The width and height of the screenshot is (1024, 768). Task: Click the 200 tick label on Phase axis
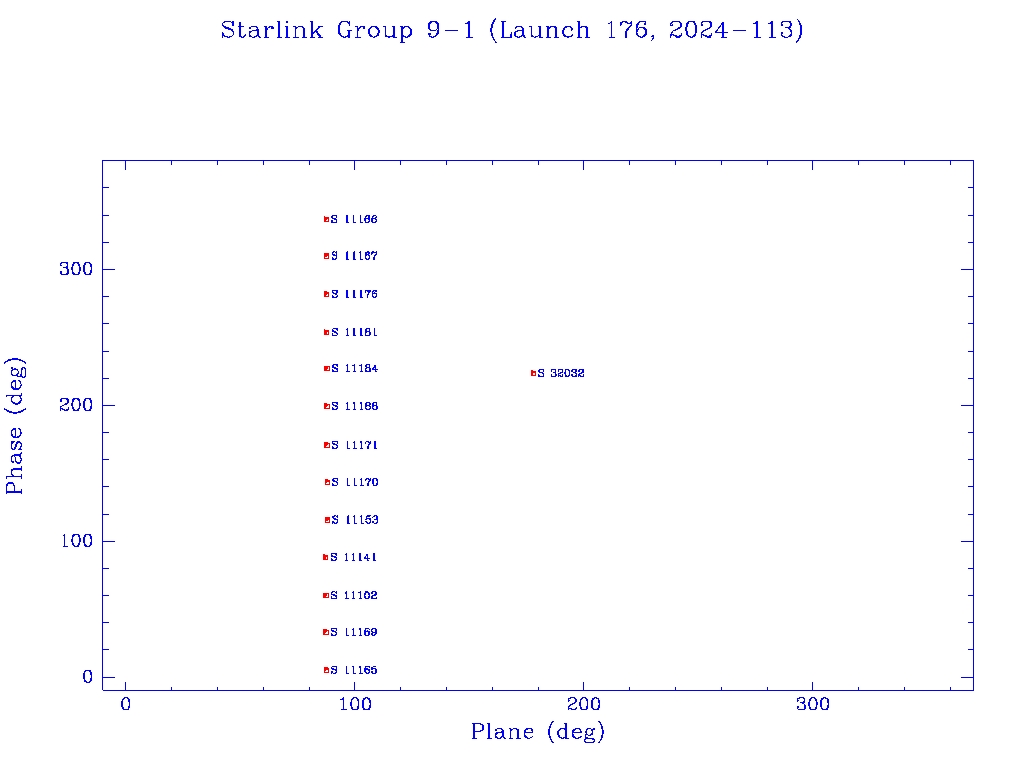(x=76, y=405)
